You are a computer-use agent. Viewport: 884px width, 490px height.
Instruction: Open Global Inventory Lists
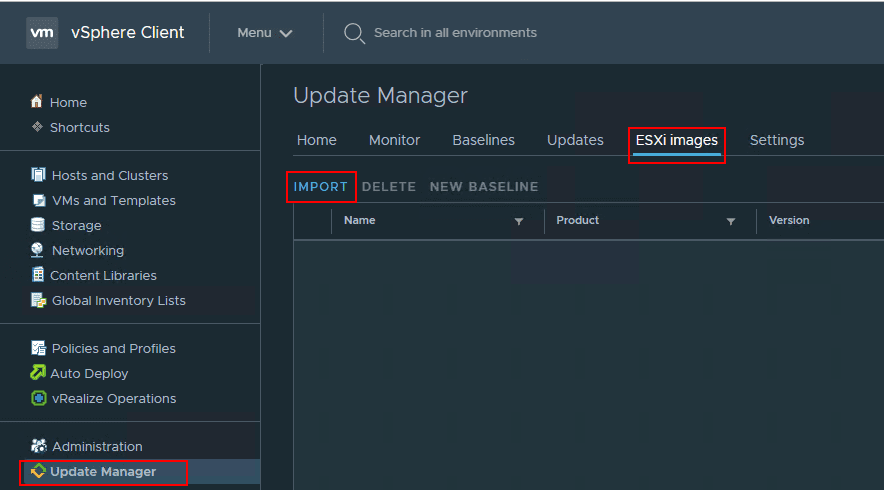pyautogui.click(x=119, y=301)
